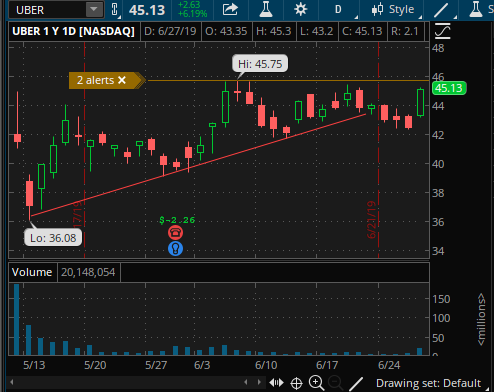Click the 34 price axis label
The image size is (494, 392).
(x=438, y=251)
